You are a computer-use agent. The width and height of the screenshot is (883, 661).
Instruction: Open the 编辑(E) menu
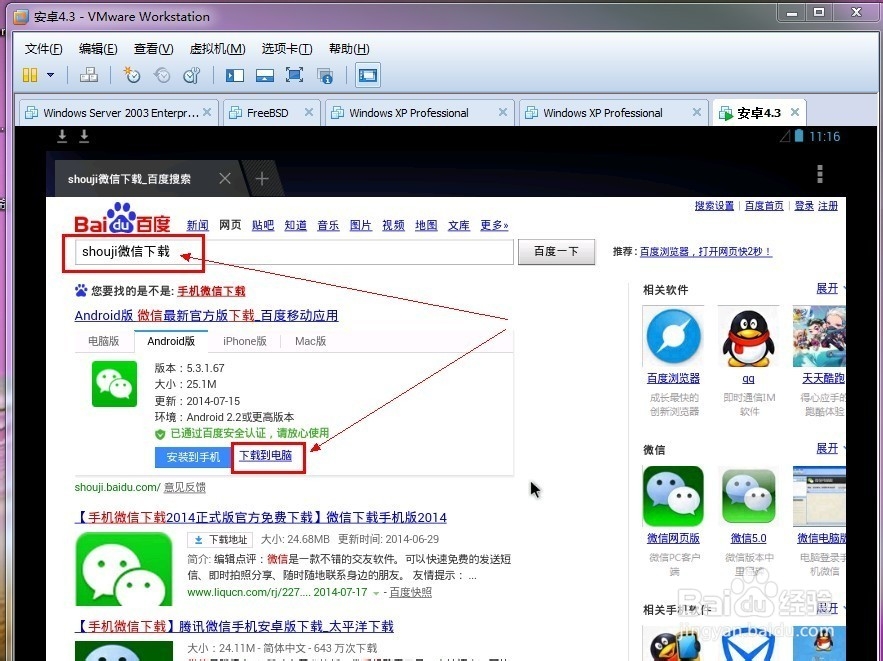98,49
